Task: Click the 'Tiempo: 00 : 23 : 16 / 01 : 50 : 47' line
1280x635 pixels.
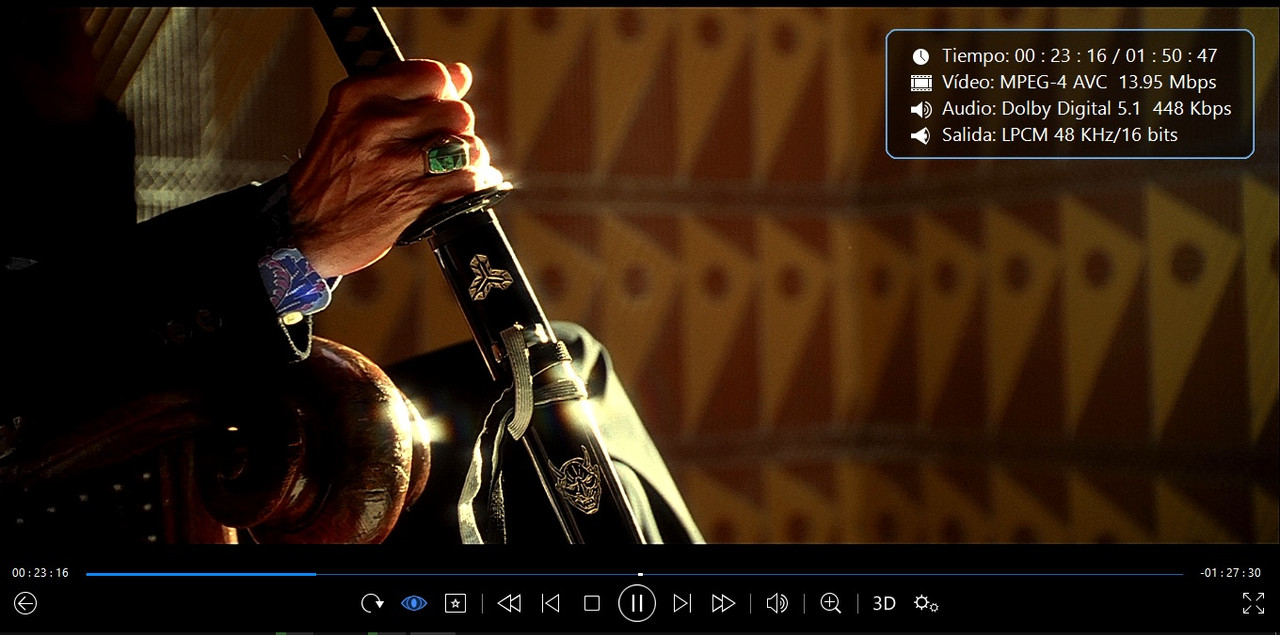Action: (1079, 56)
